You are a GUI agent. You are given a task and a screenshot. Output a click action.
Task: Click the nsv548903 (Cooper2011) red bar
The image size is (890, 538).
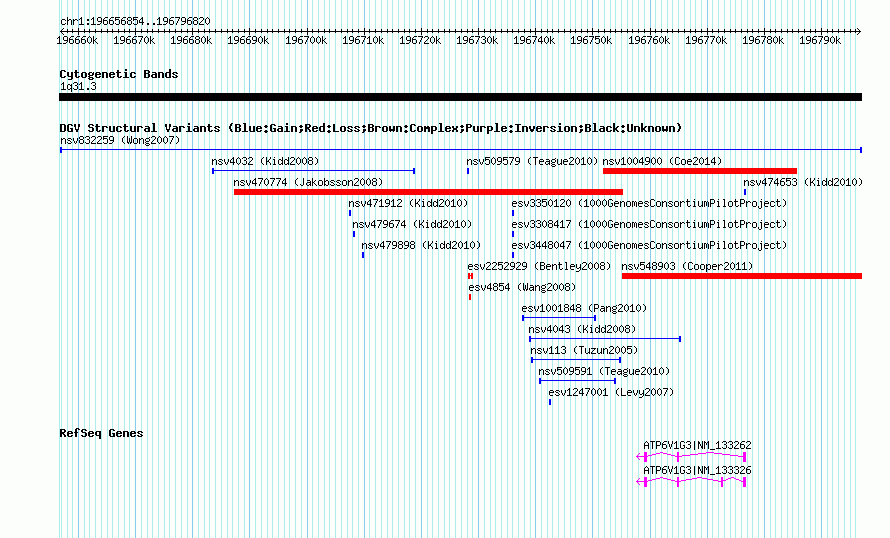pos(742,276)
